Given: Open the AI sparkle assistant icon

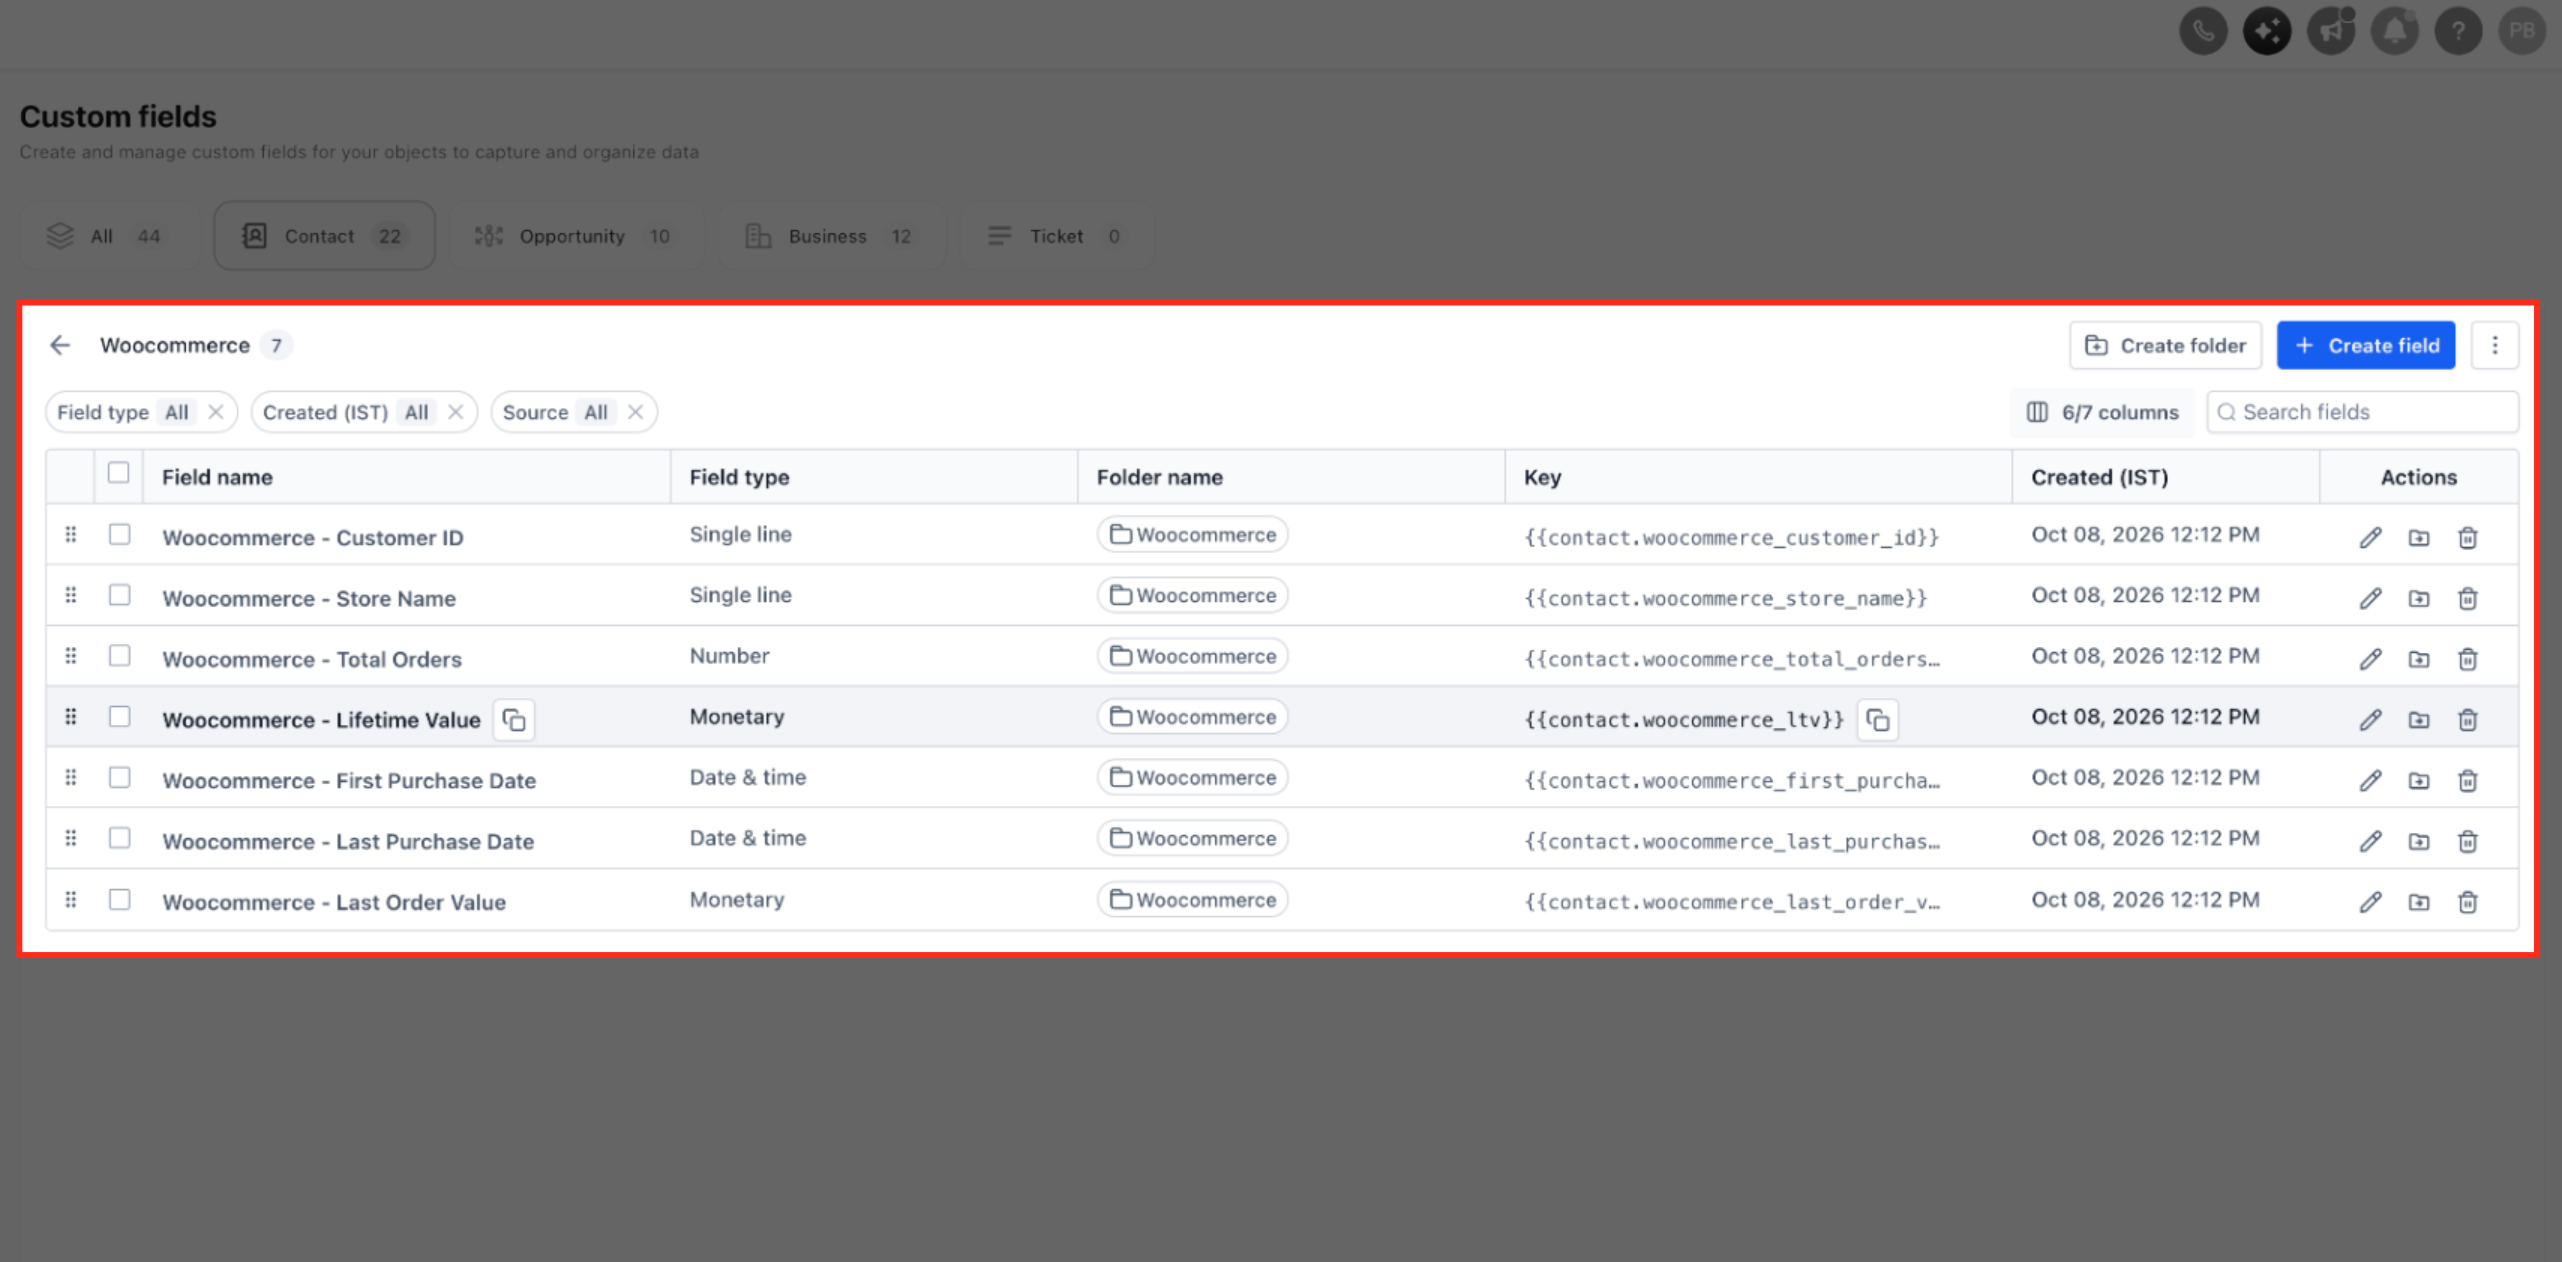Looking at the screenshot, I should click(2267, 31).
